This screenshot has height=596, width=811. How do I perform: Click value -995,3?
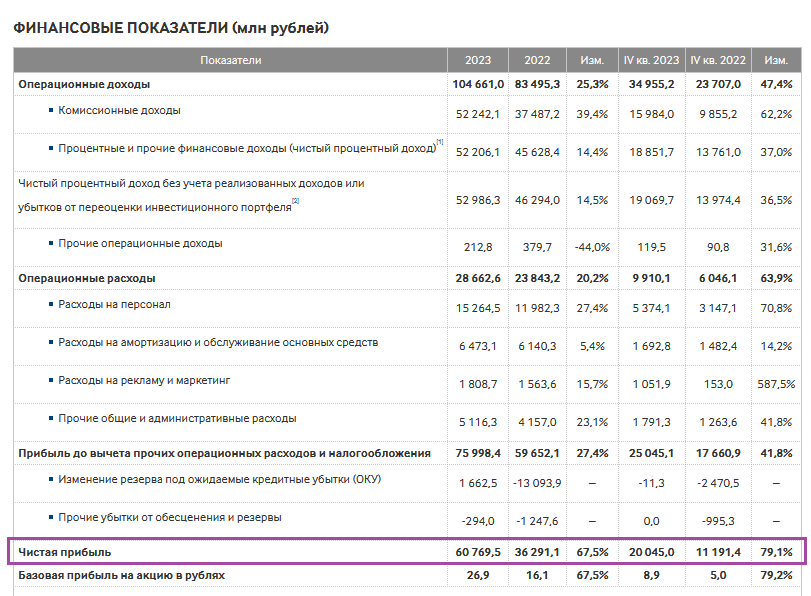(718, 521)
